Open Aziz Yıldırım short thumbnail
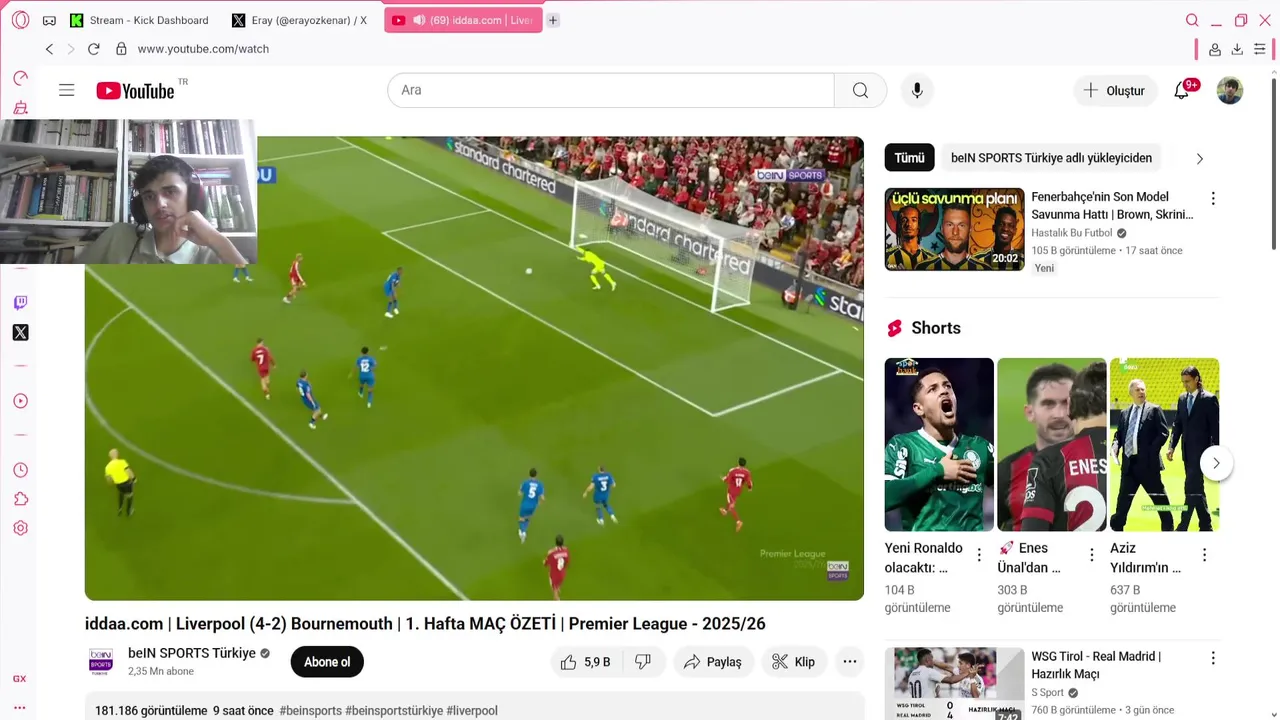The image size is (1280, 720). pos(1164,444)
